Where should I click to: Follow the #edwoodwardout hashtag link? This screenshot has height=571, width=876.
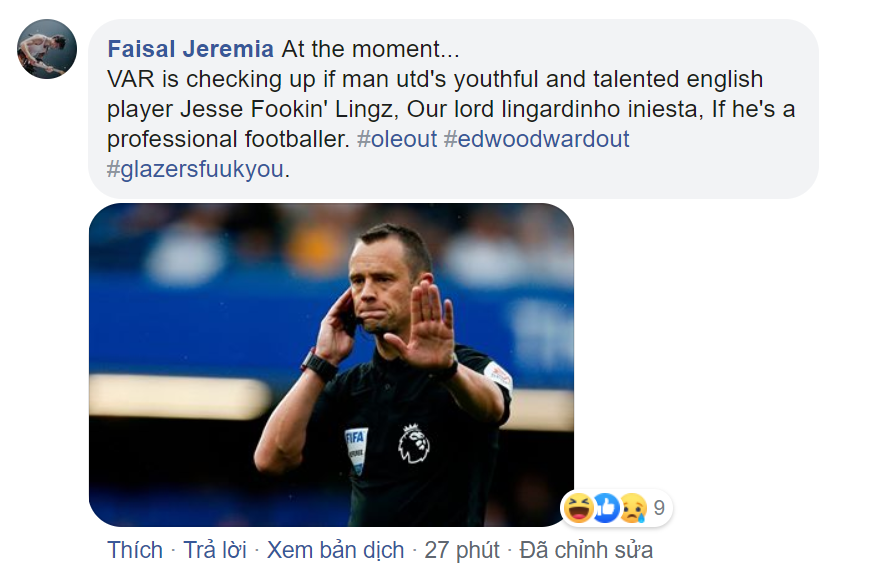(536, 139)
